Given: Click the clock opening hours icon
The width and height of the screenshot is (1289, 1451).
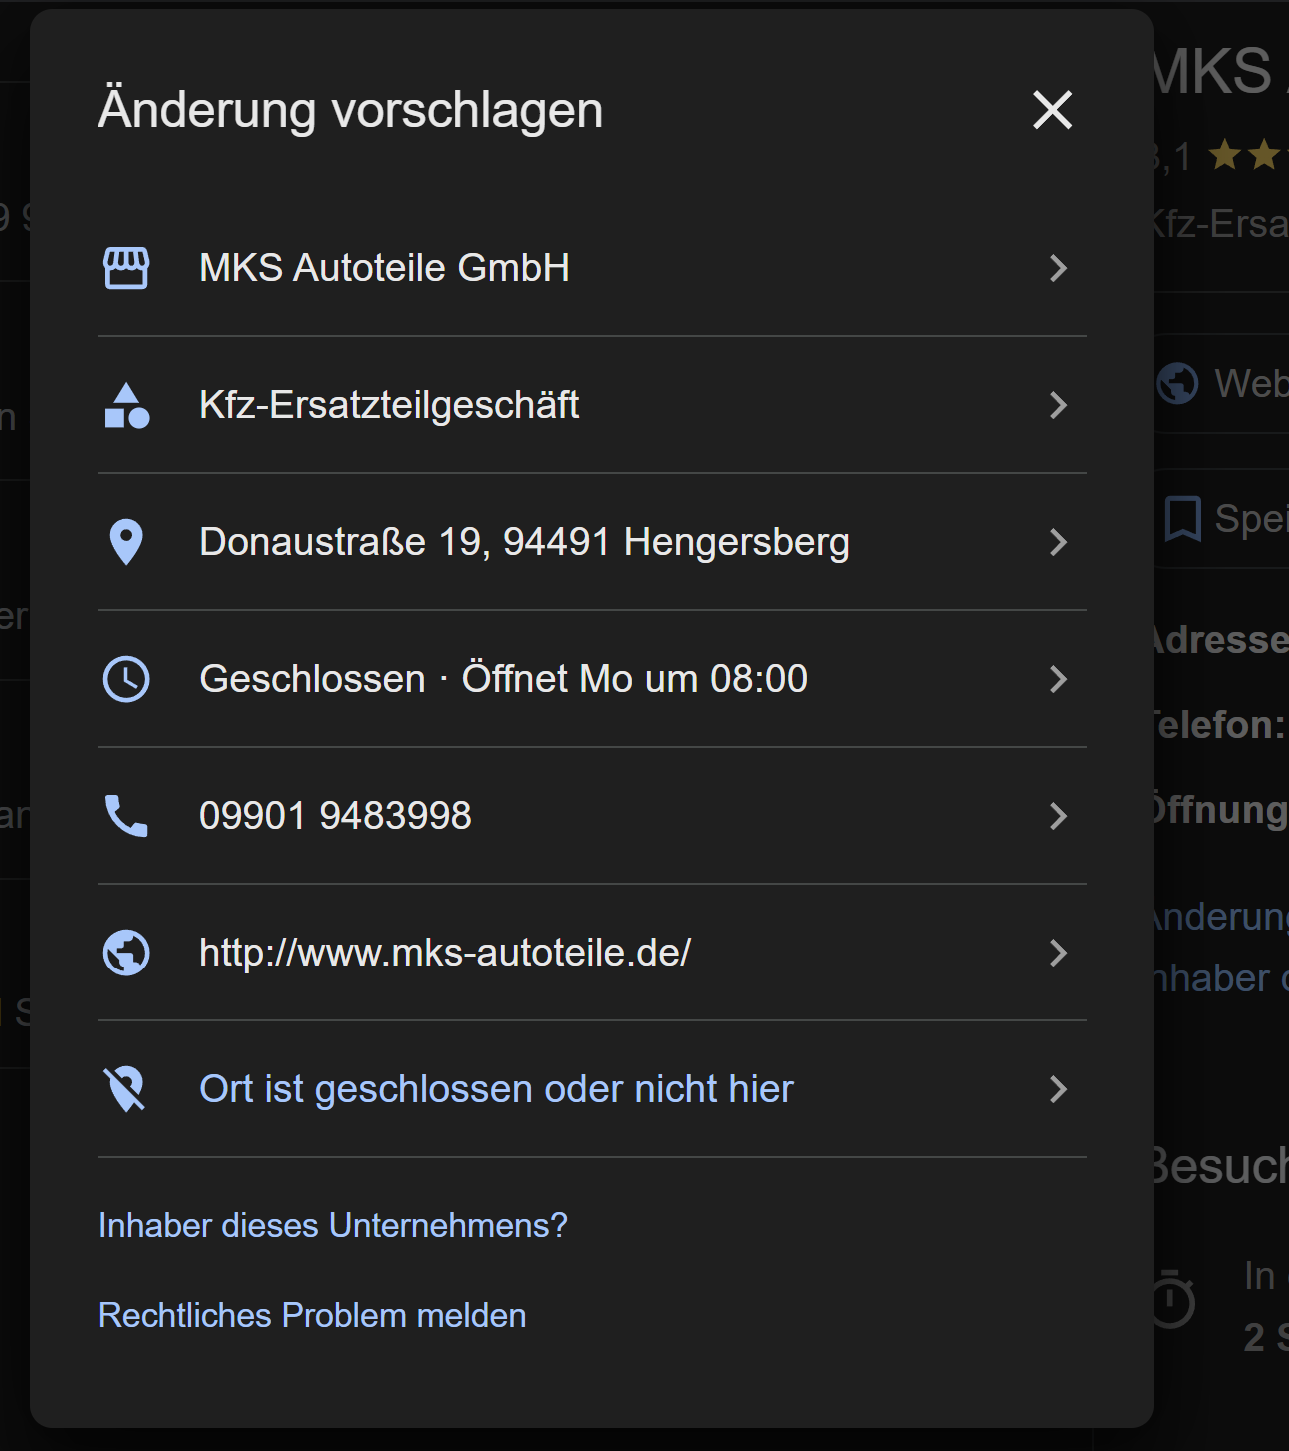Looking at the screenshot, I should click(126, 679).
